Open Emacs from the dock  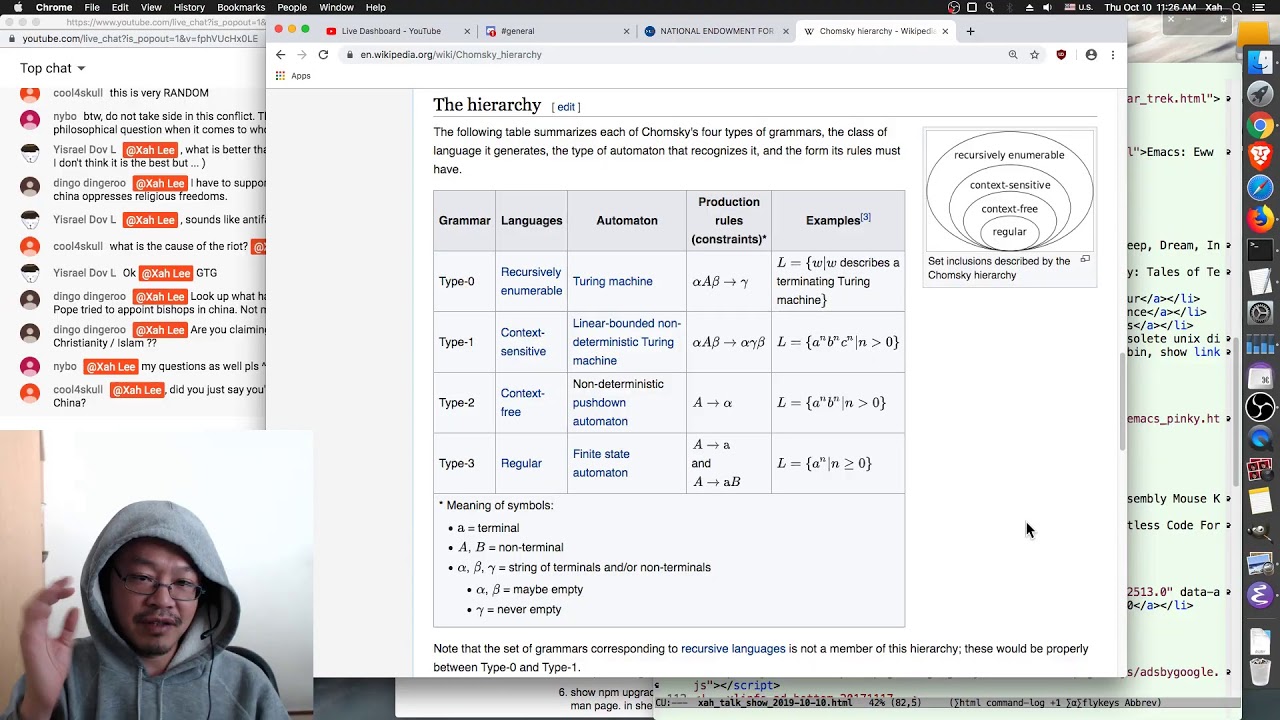click(1260, 596)
